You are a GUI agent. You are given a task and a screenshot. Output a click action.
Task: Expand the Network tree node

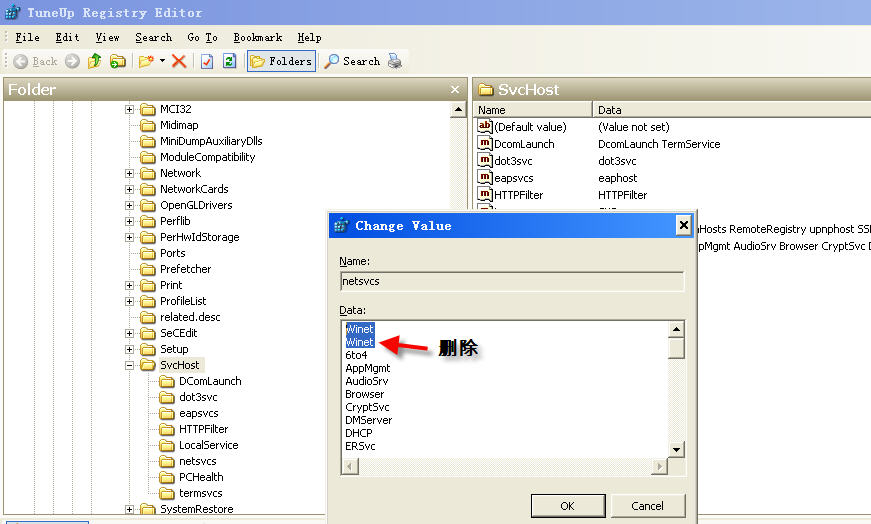tap(129, 173)
